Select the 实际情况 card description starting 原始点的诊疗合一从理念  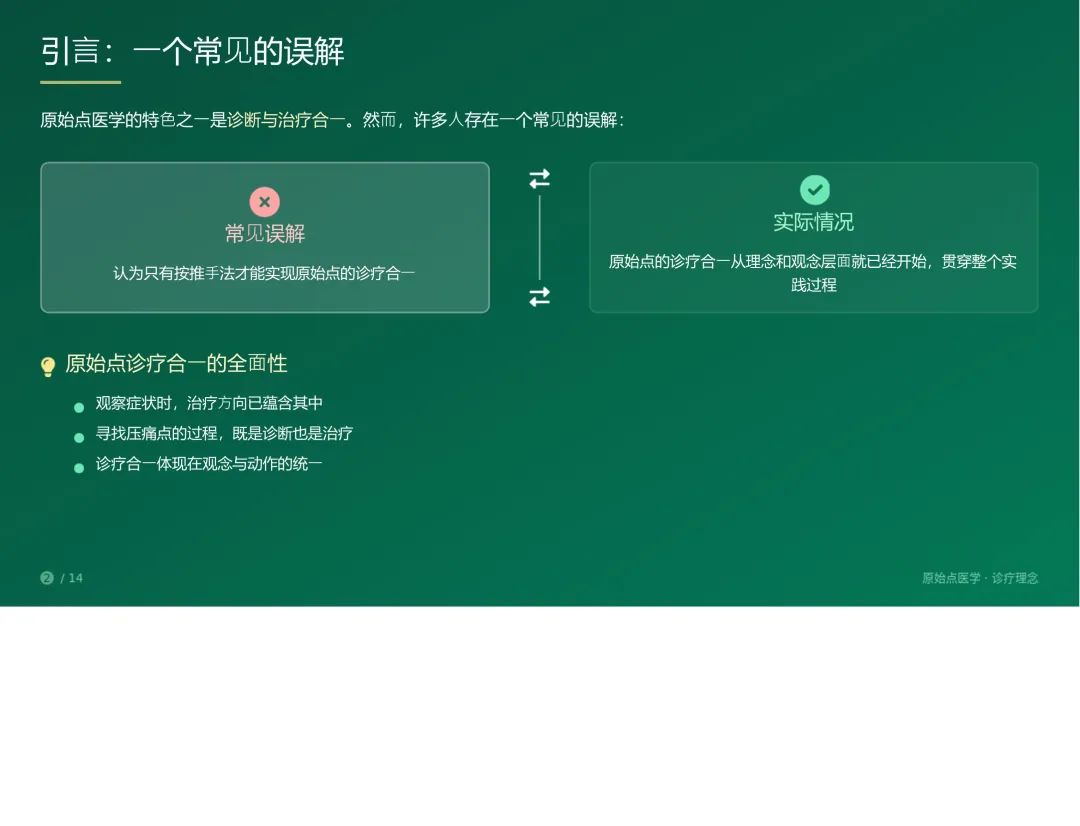coord(813,273)
